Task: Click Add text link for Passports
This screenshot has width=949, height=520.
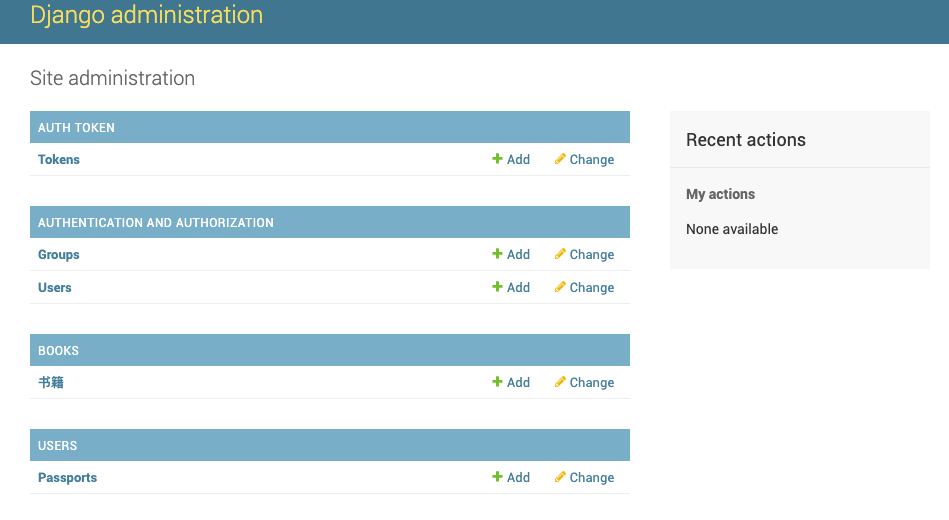Action: pos(518,478)
